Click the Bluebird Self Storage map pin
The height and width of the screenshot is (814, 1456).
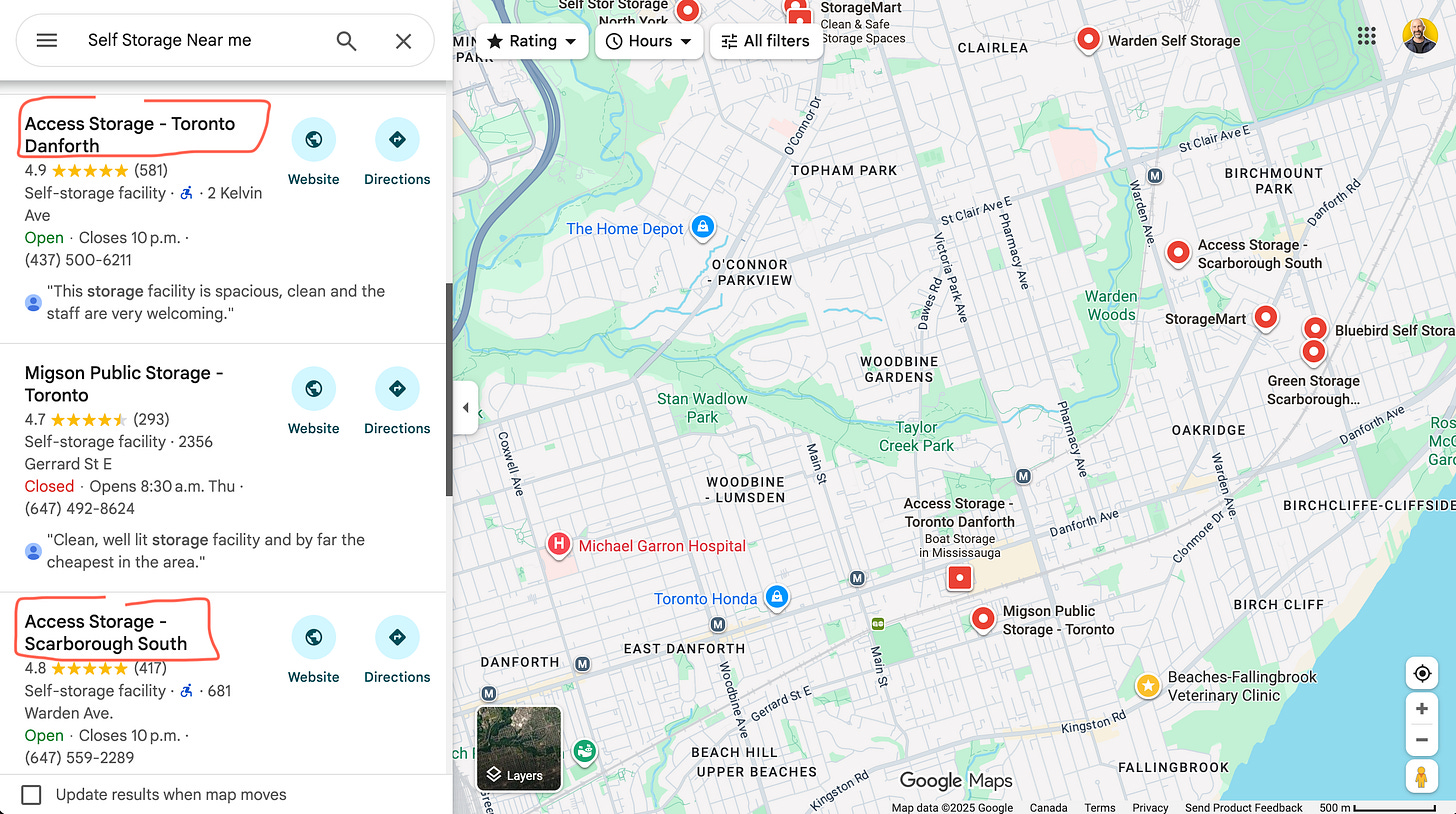point(1315,329)
